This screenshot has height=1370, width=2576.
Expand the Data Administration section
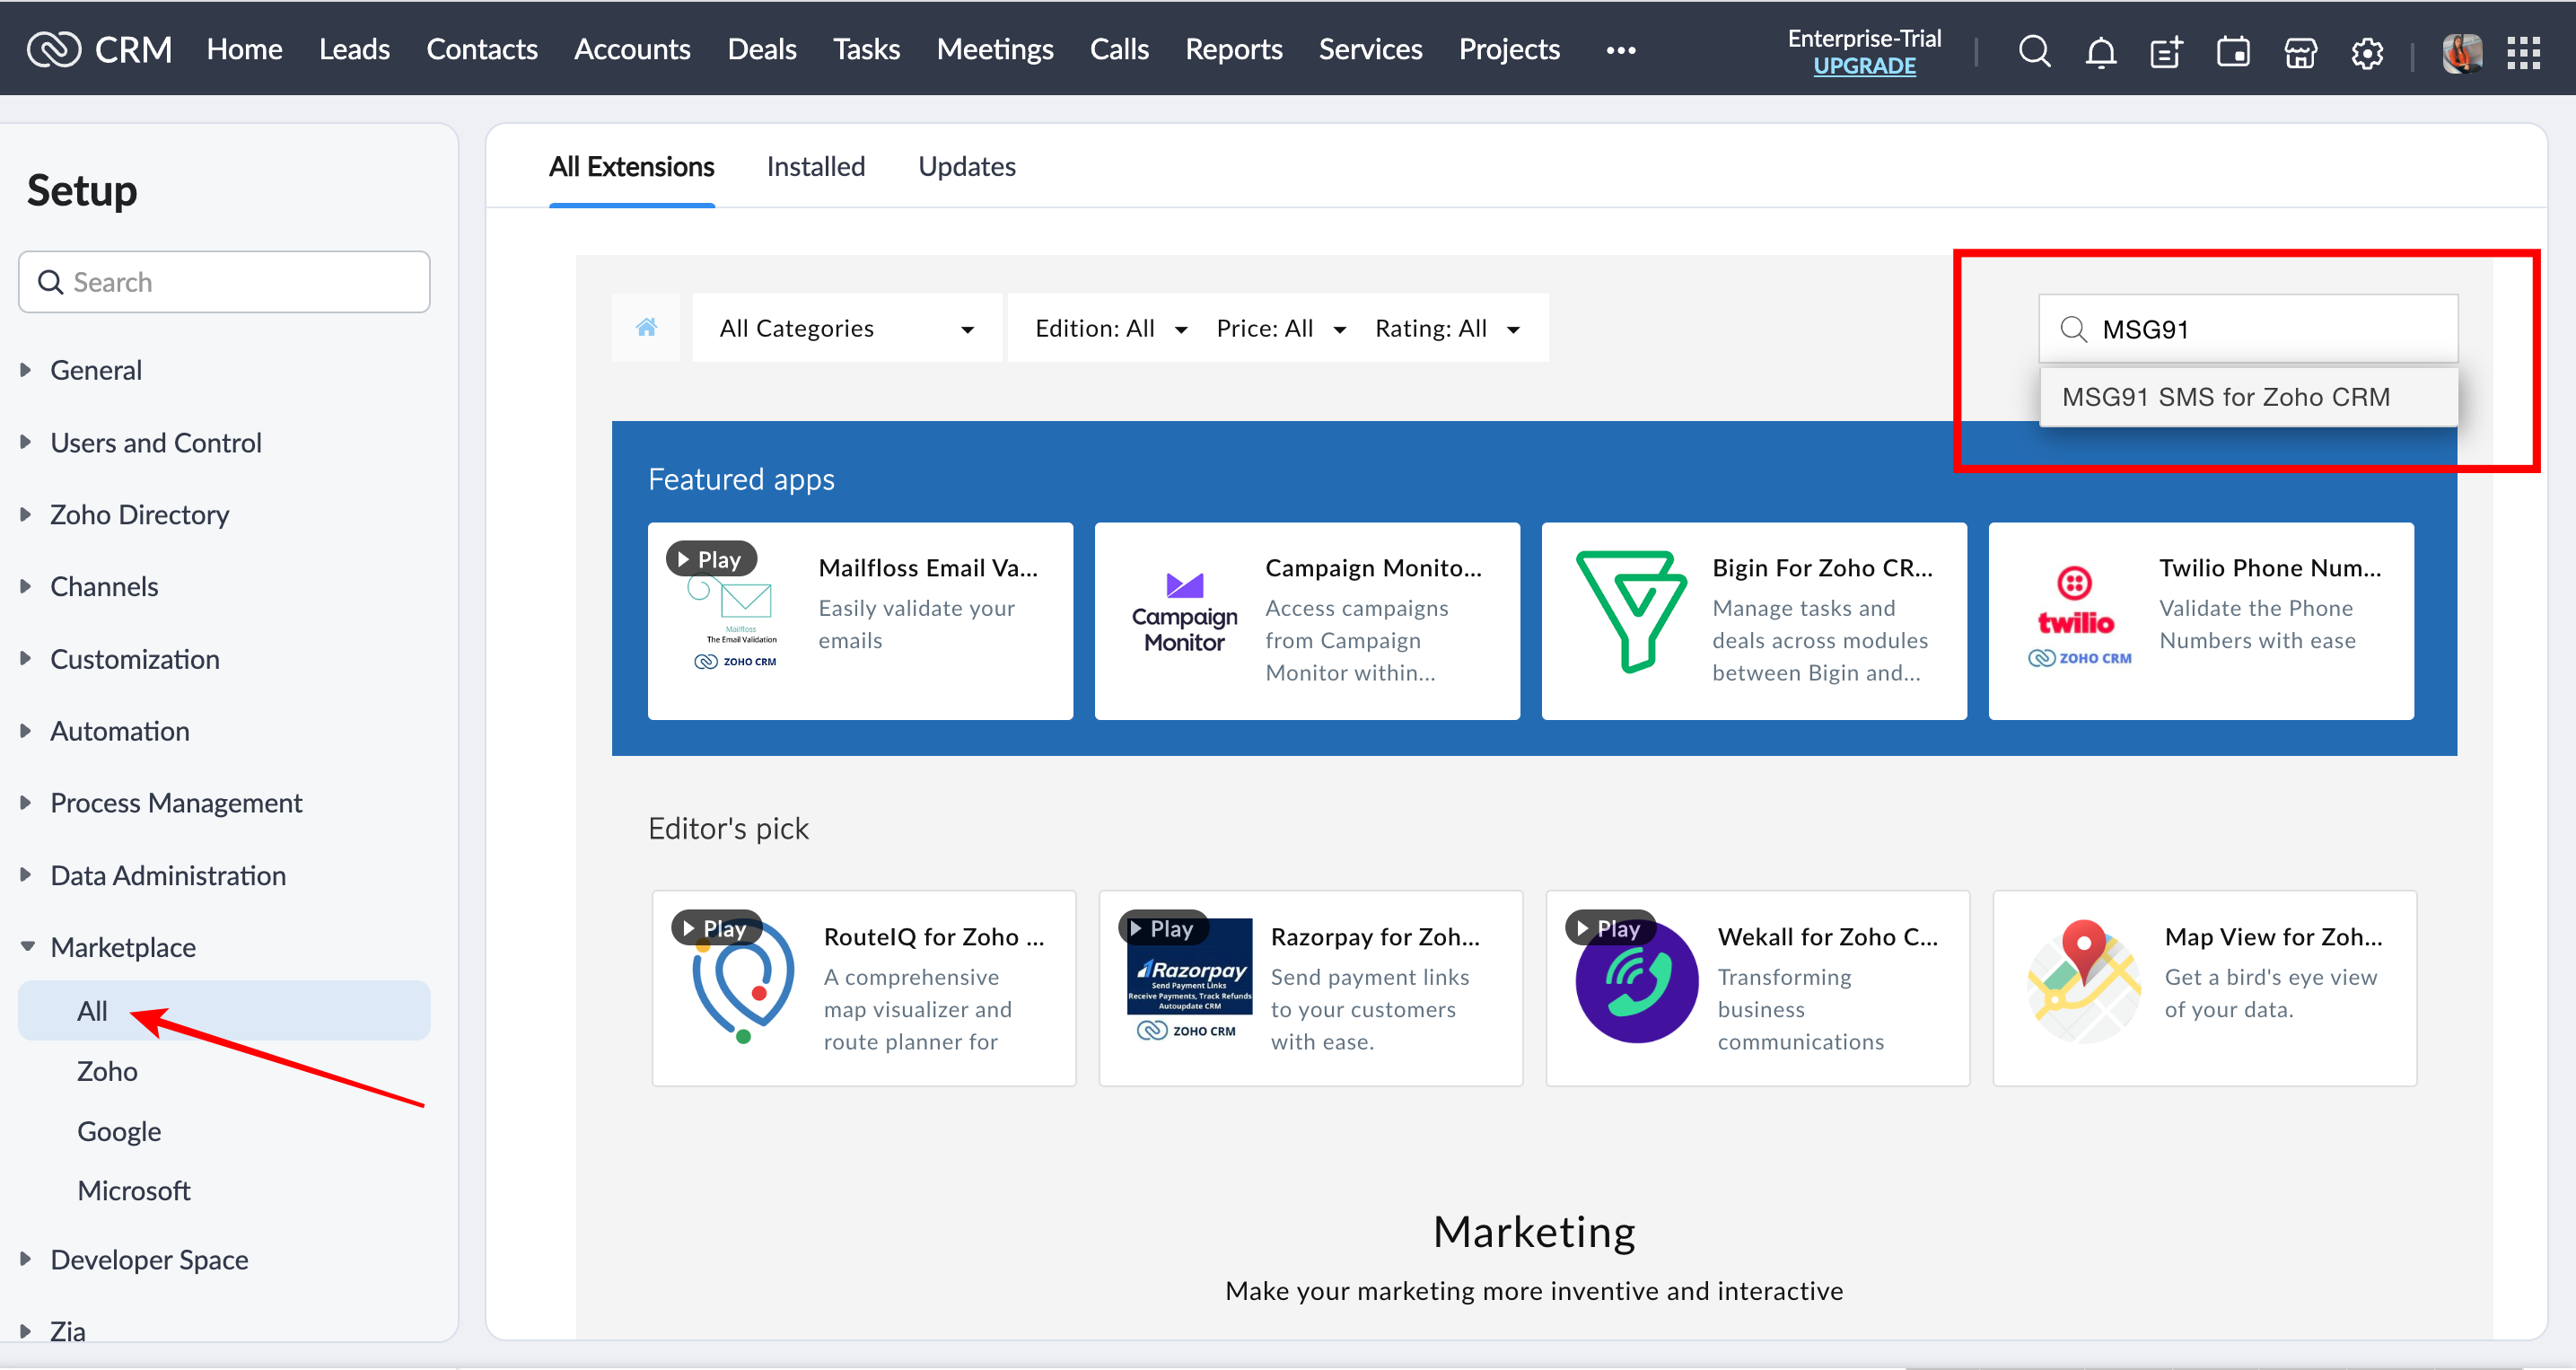tap(26, 874)
